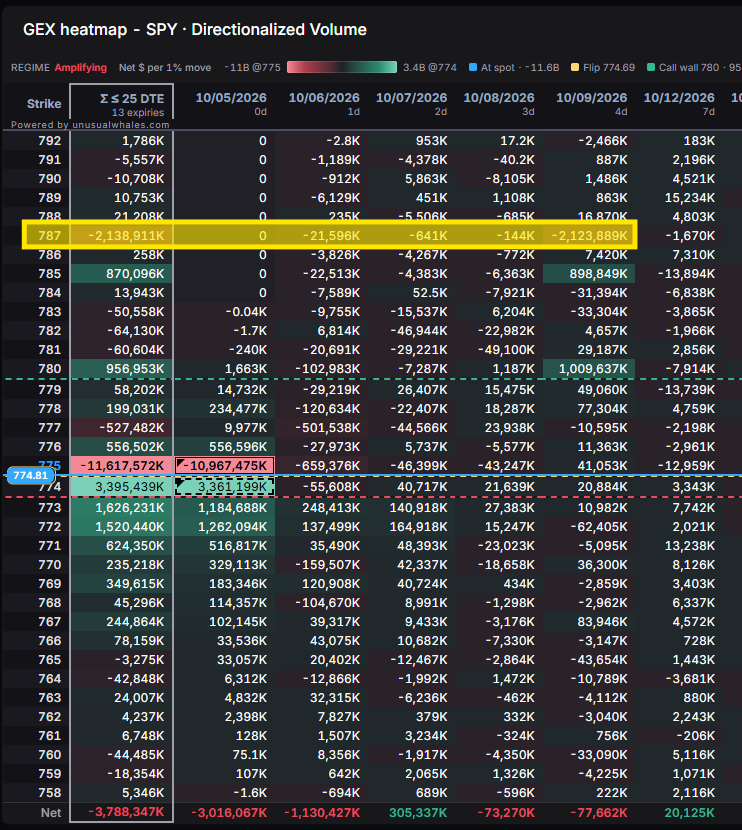Click the yellow Flip 774.69 legend swatch
The image size is (742, 830).
tap(575, 67)
